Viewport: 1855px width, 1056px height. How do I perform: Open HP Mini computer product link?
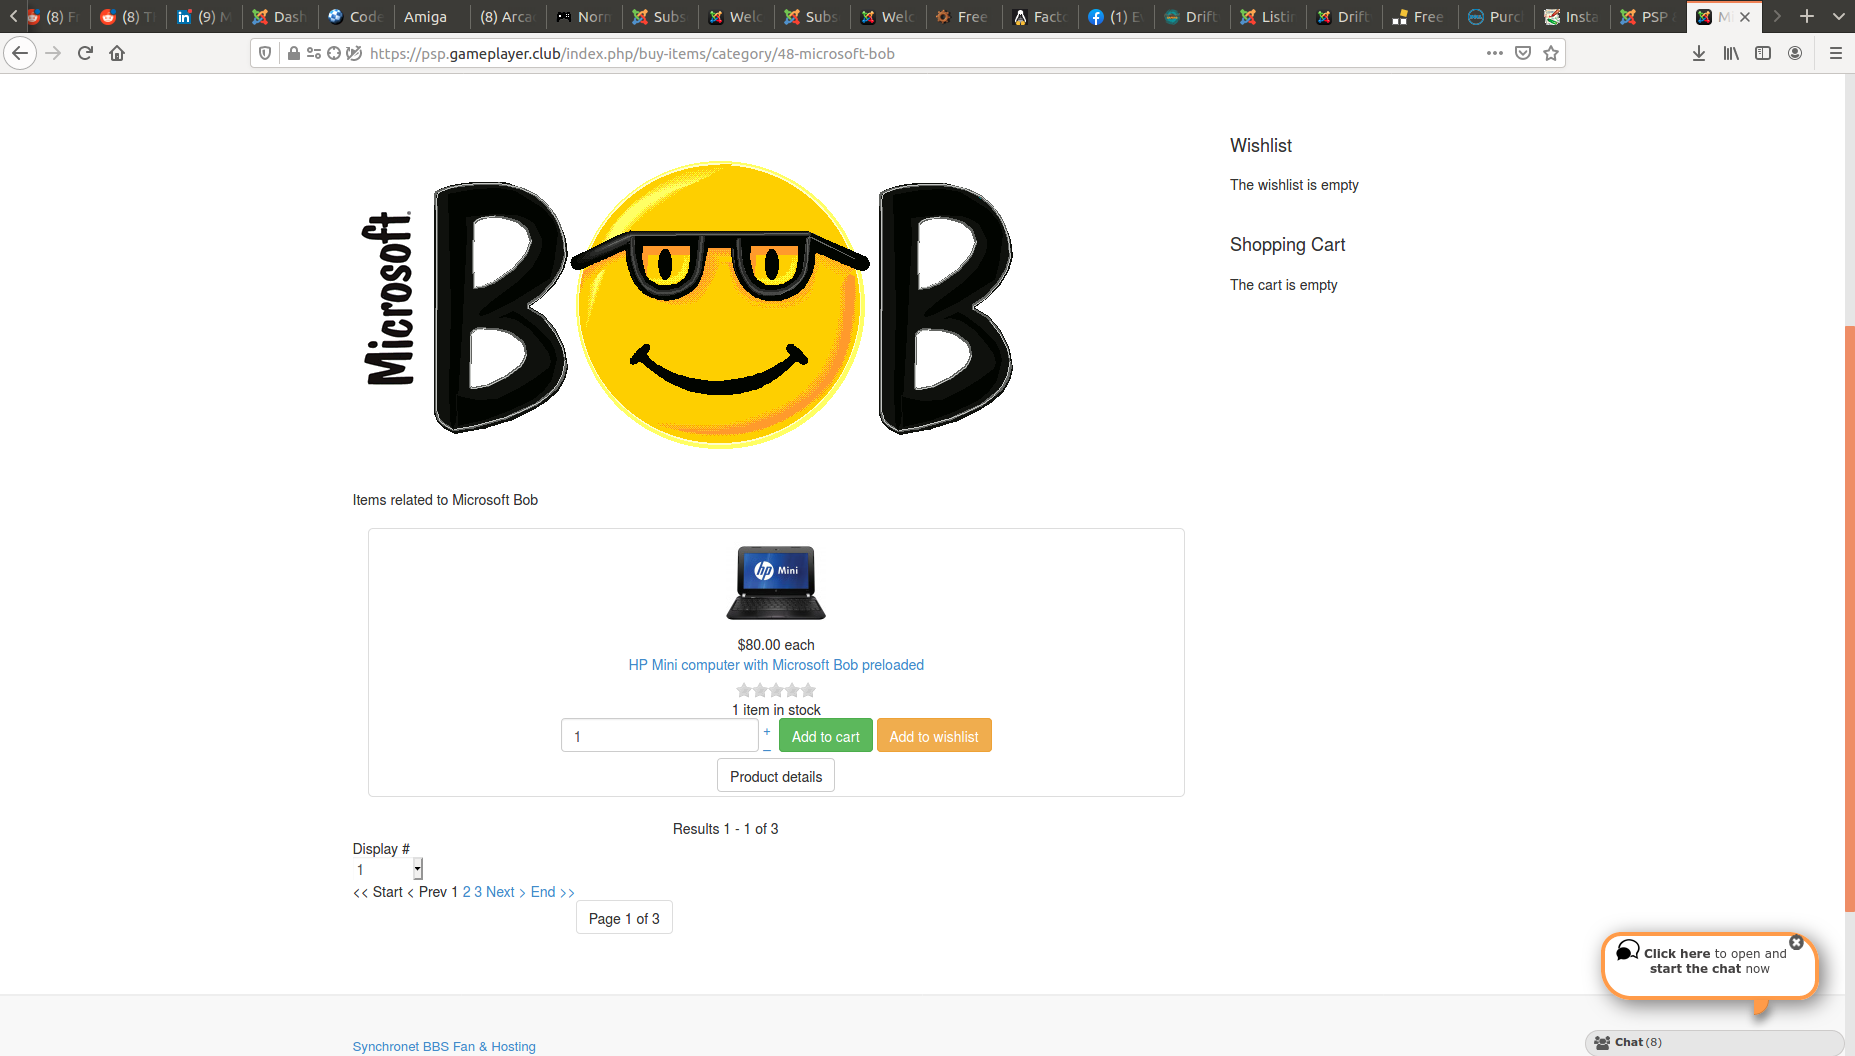coord(776,665)
